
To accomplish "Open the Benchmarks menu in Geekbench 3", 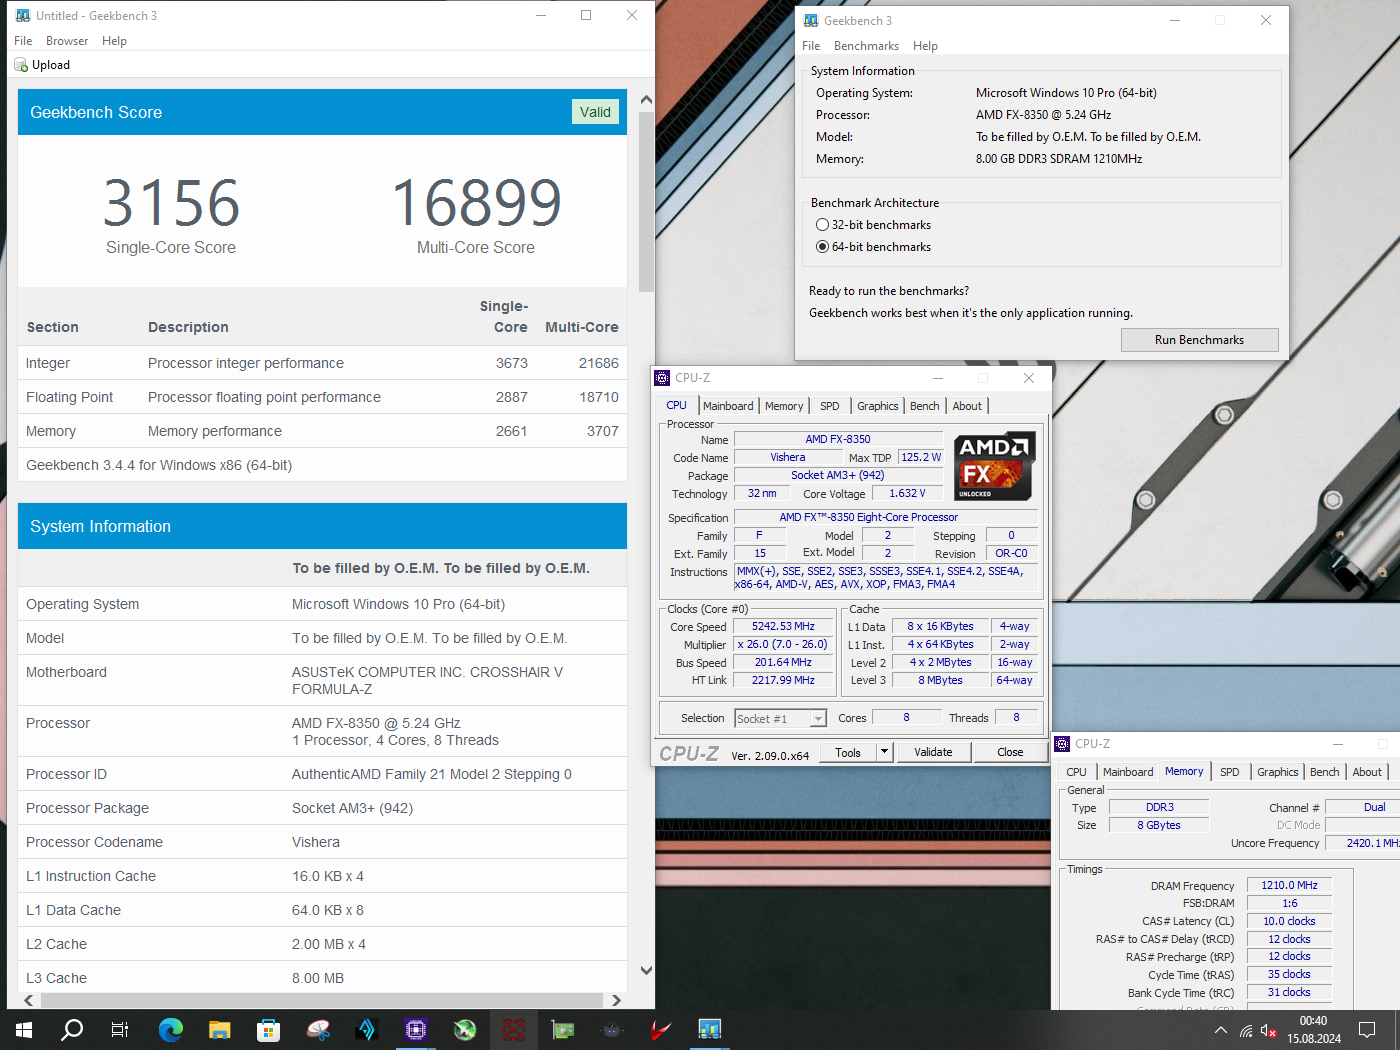I will point(866,46).
